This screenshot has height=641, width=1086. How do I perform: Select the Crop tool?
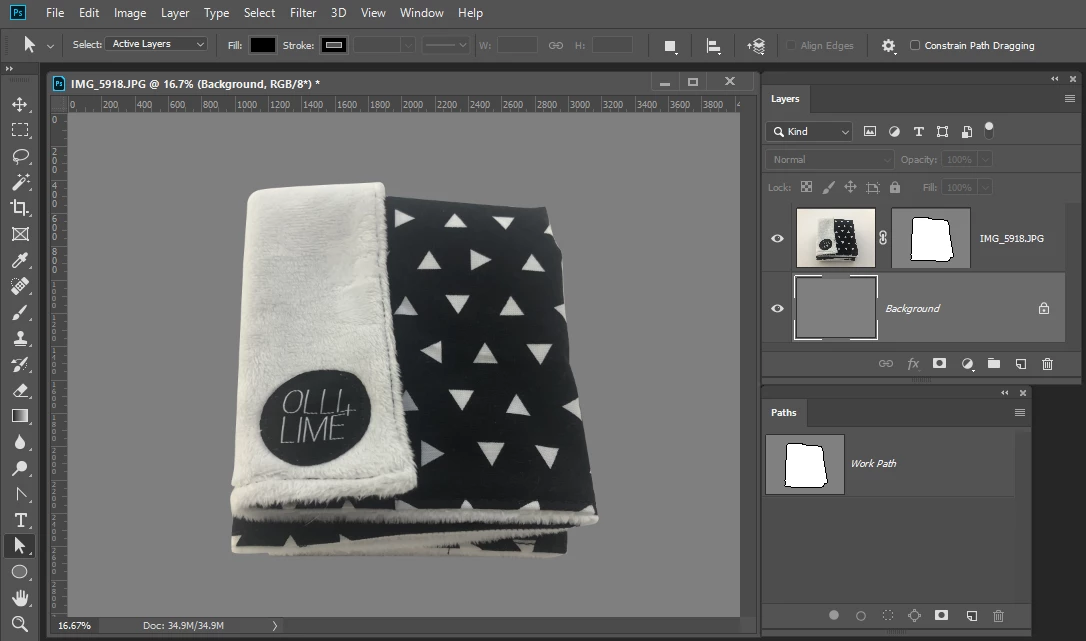point(20,208)
